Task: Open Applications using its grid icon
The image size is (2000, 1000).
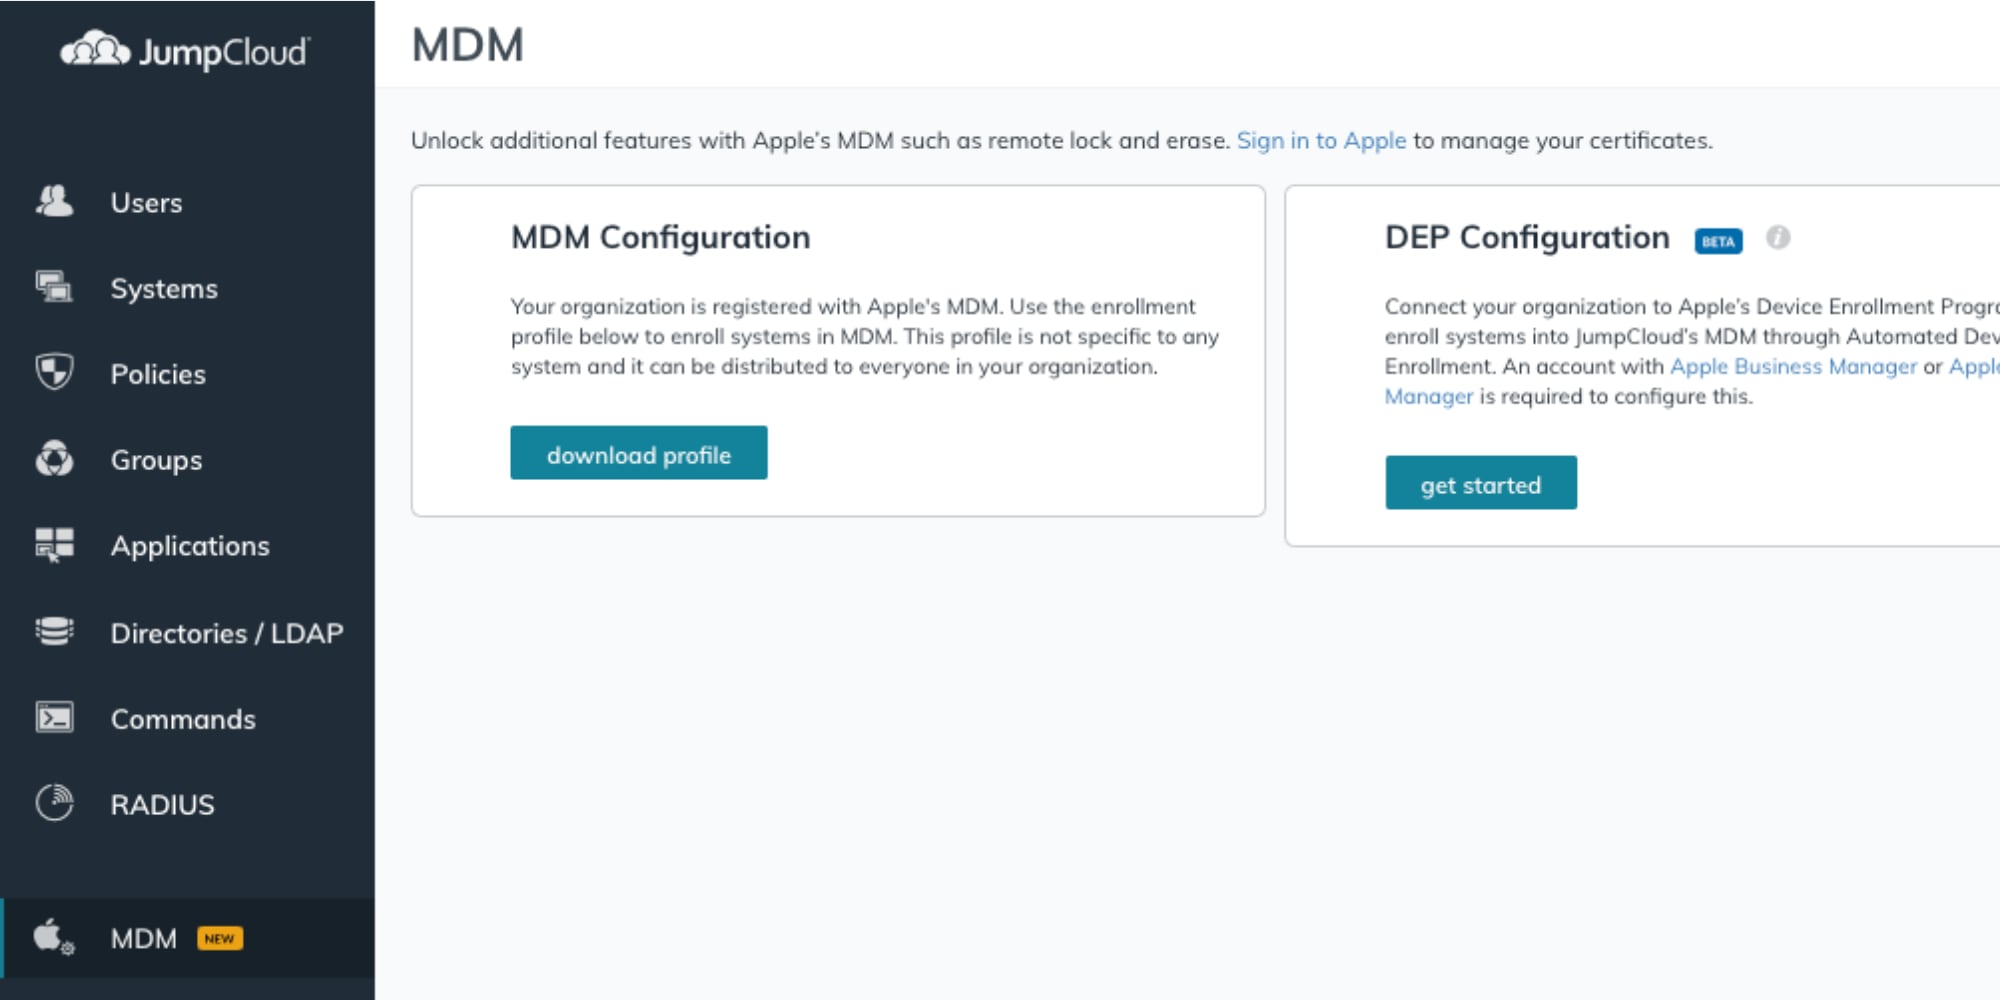Action: click(x=54, y=545)
